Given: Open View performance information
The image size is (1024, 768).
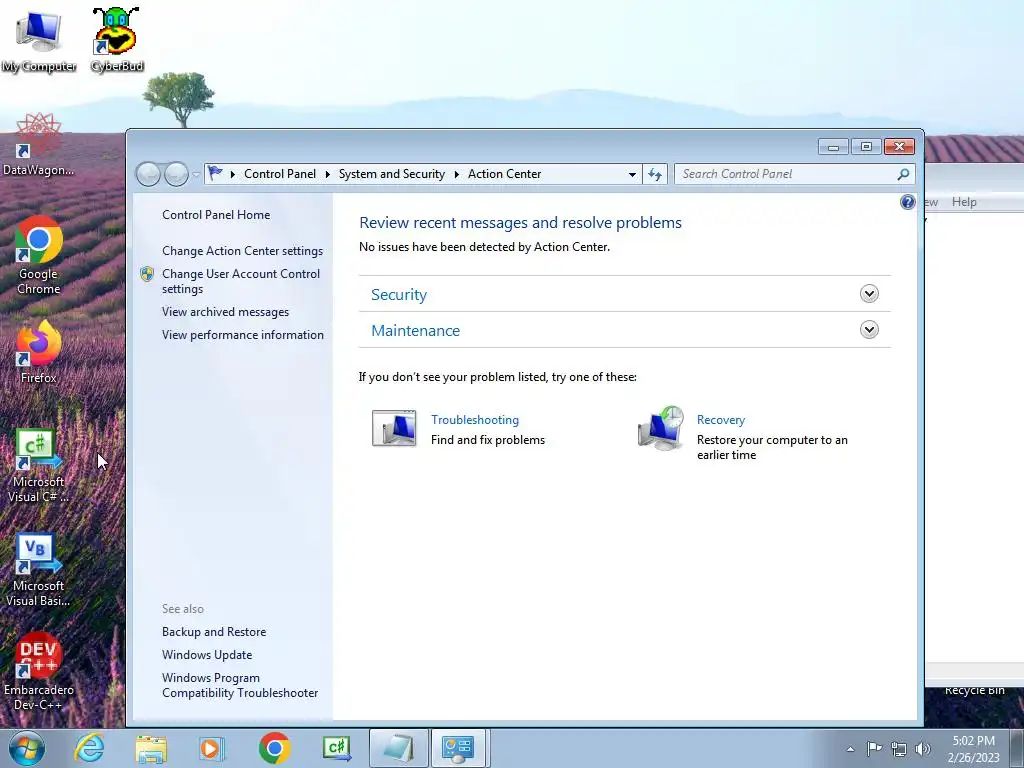Looking at the screenshot, I should pyautogui.click(x=243, y=335).
